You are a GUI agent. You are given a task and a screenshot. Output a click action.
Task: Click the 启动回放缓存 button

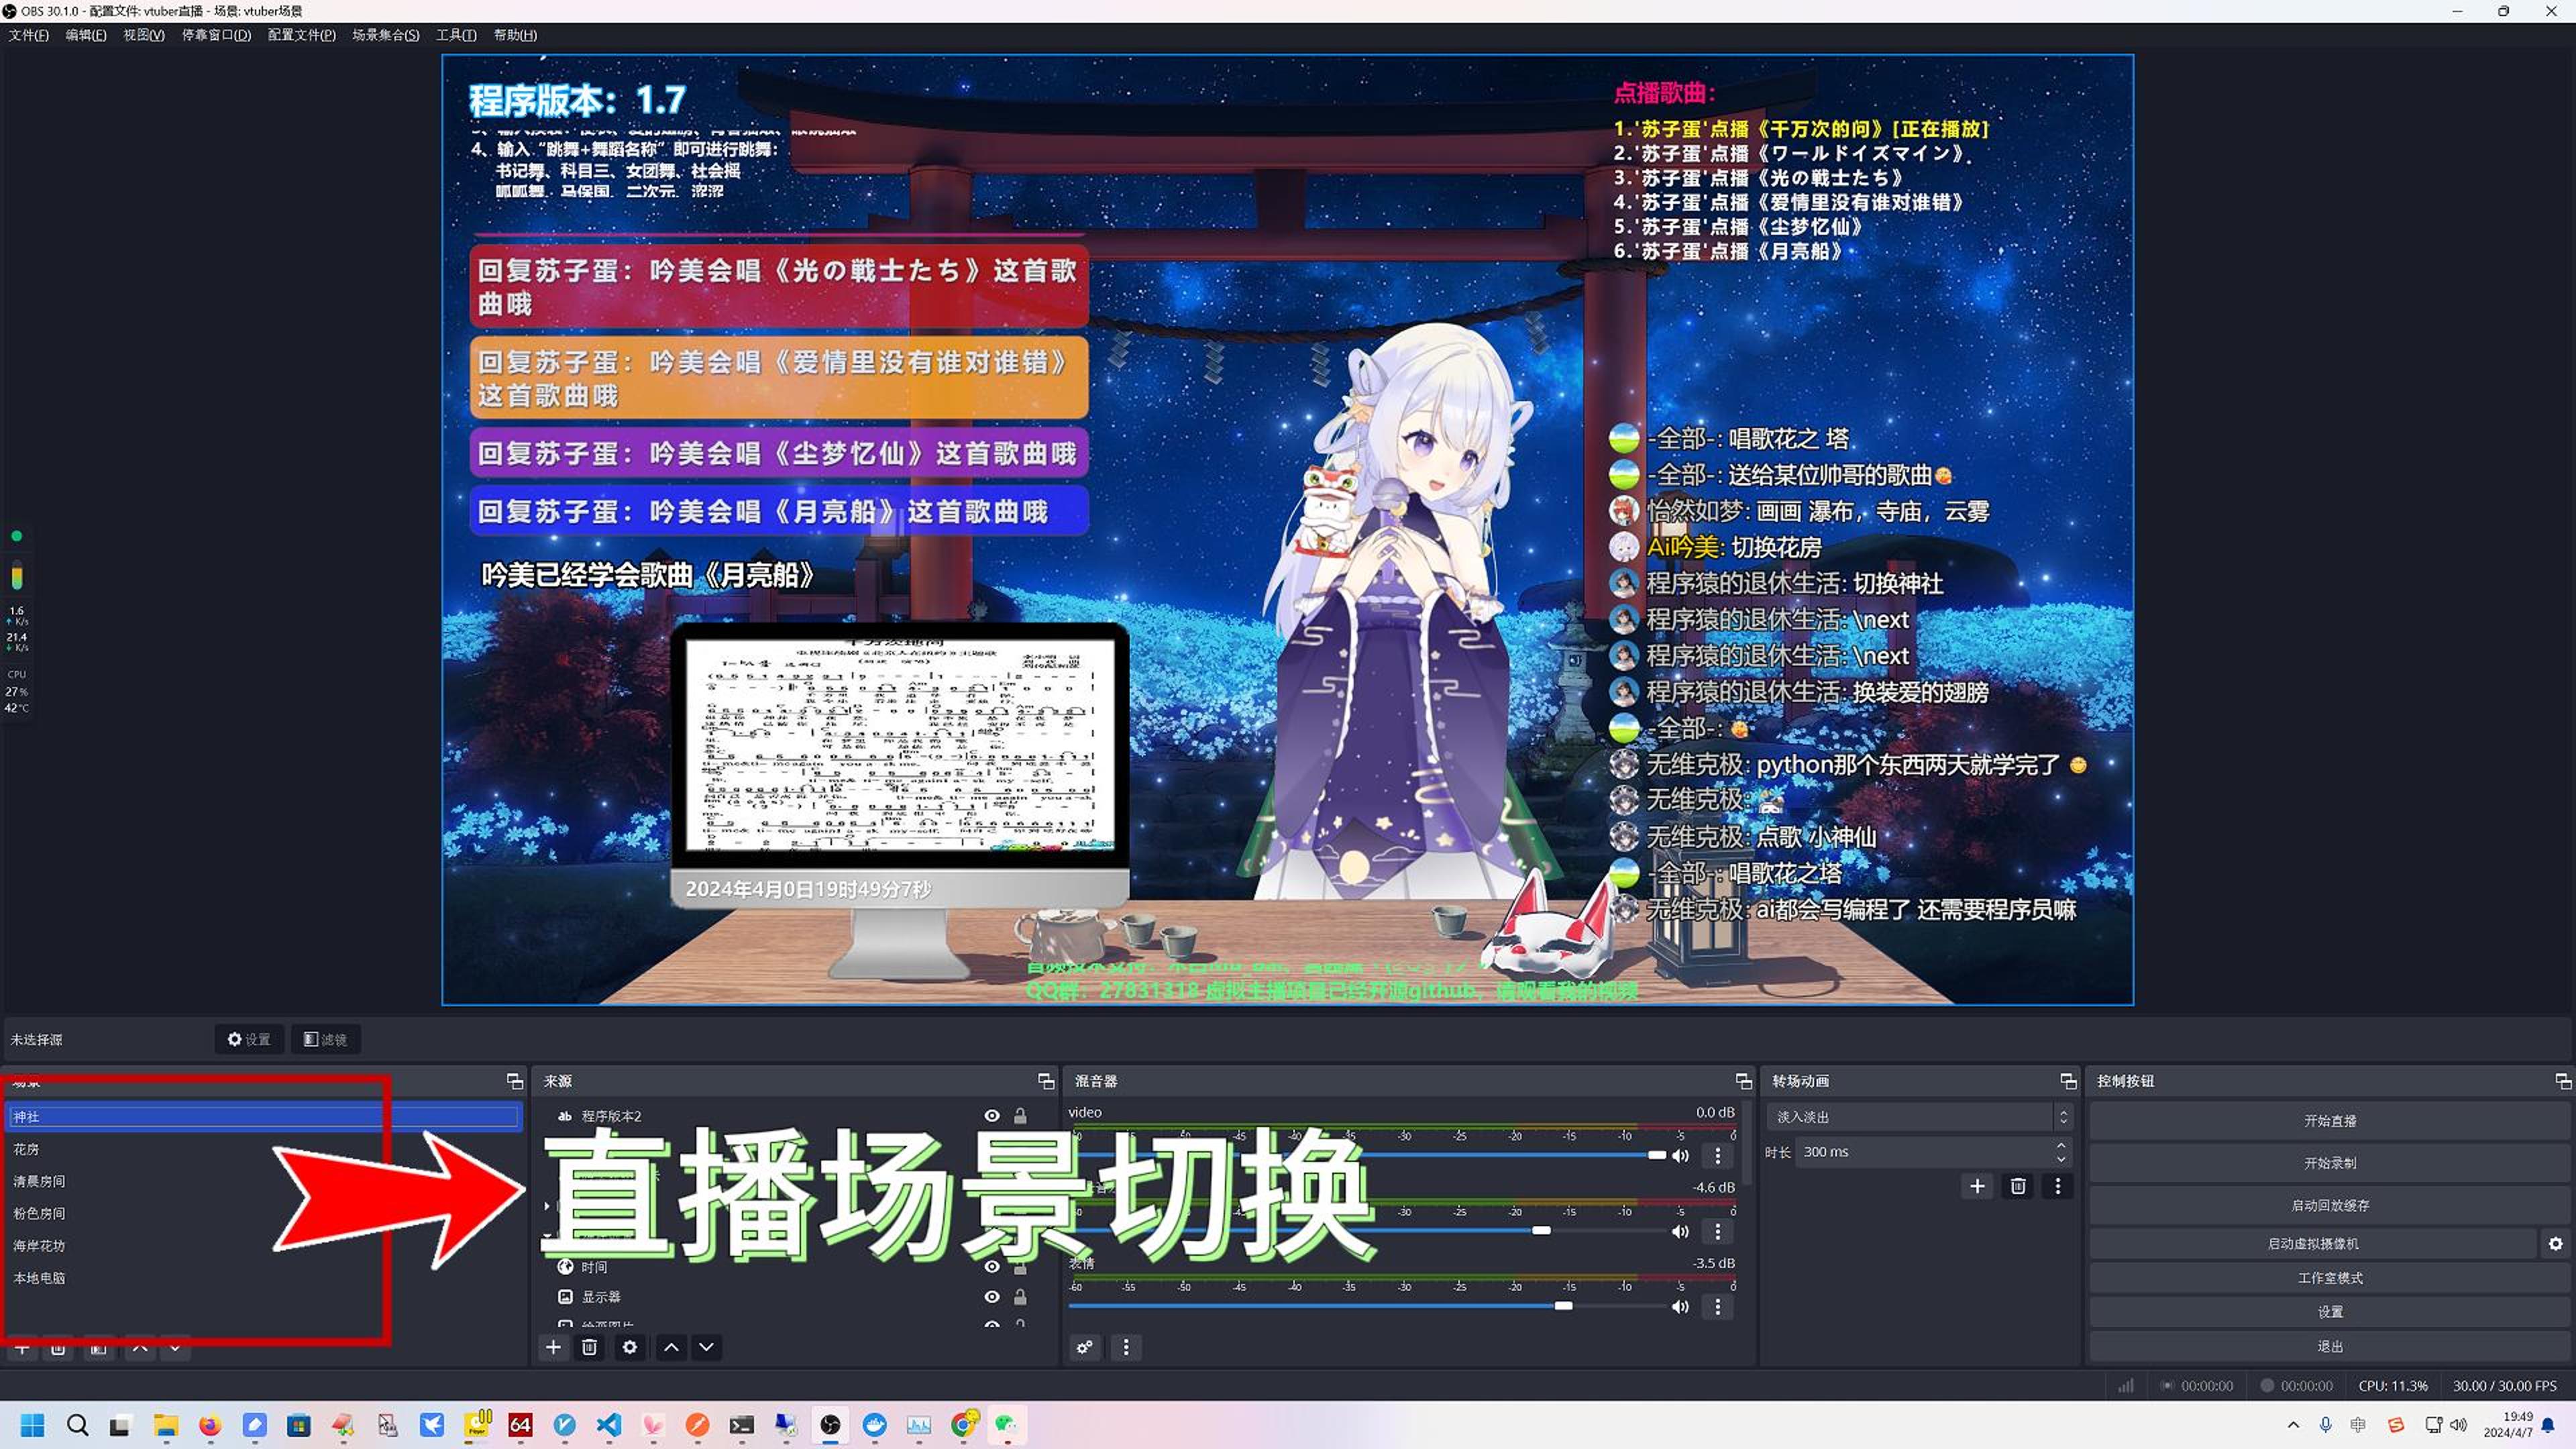pos(2329,1205)
